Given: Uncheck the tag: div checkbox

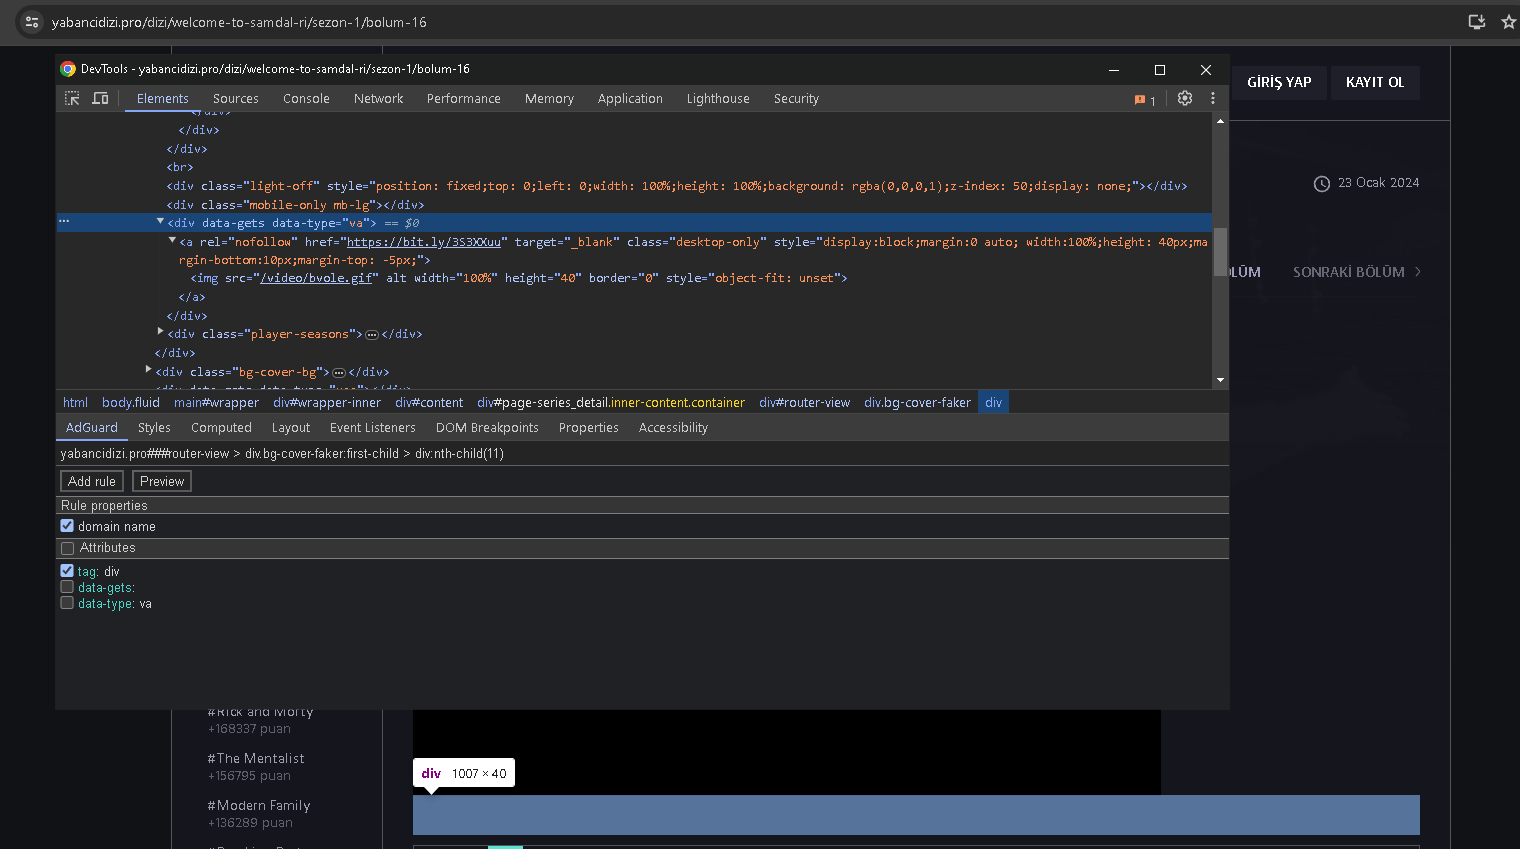Looking at the screenshot, I should click(67, 570).
